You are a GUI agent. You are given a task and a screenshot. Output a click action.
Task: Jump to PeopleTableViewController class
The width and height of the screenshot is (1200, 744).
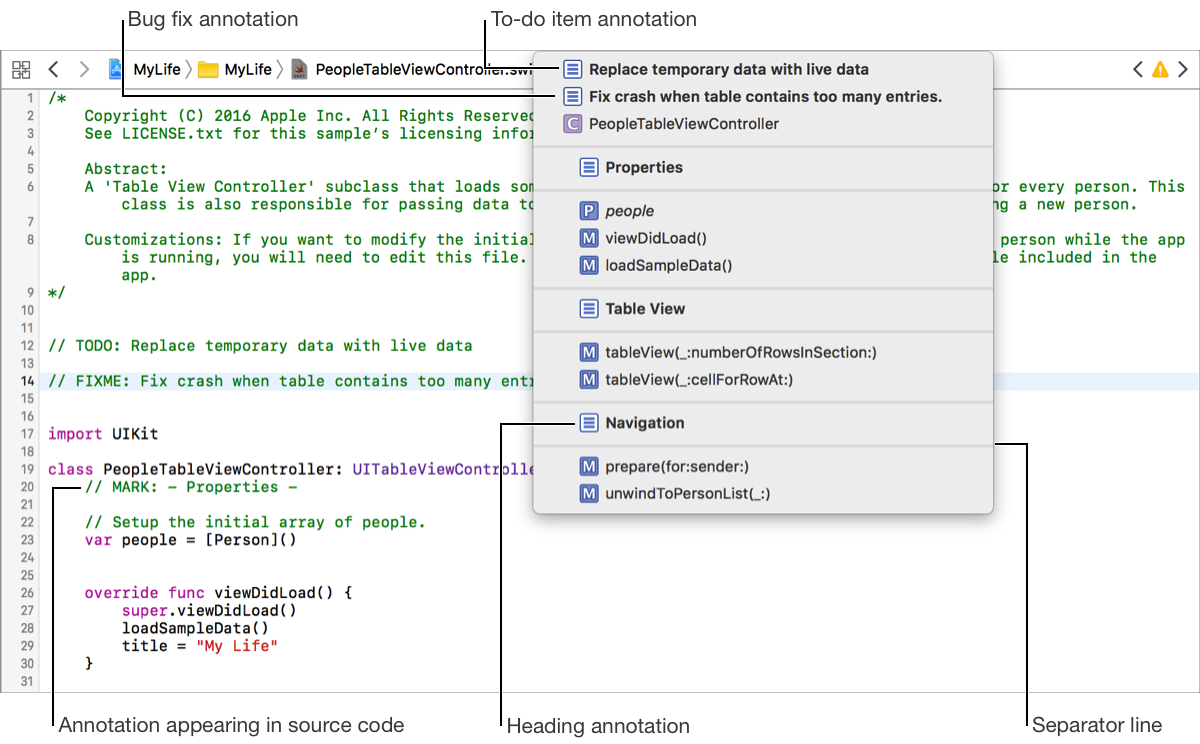pos(683,124)
